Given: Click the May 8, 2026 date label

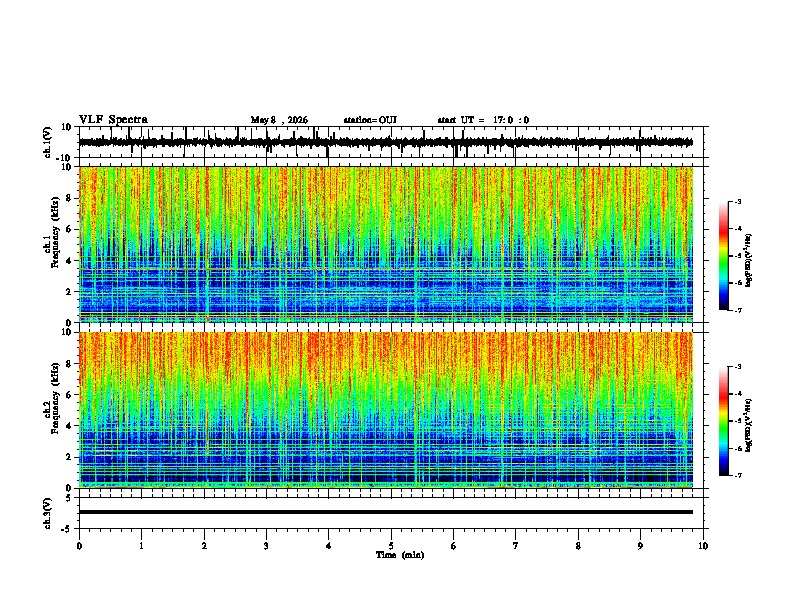Looking at the screenshot, I should [x=279, y=120].
